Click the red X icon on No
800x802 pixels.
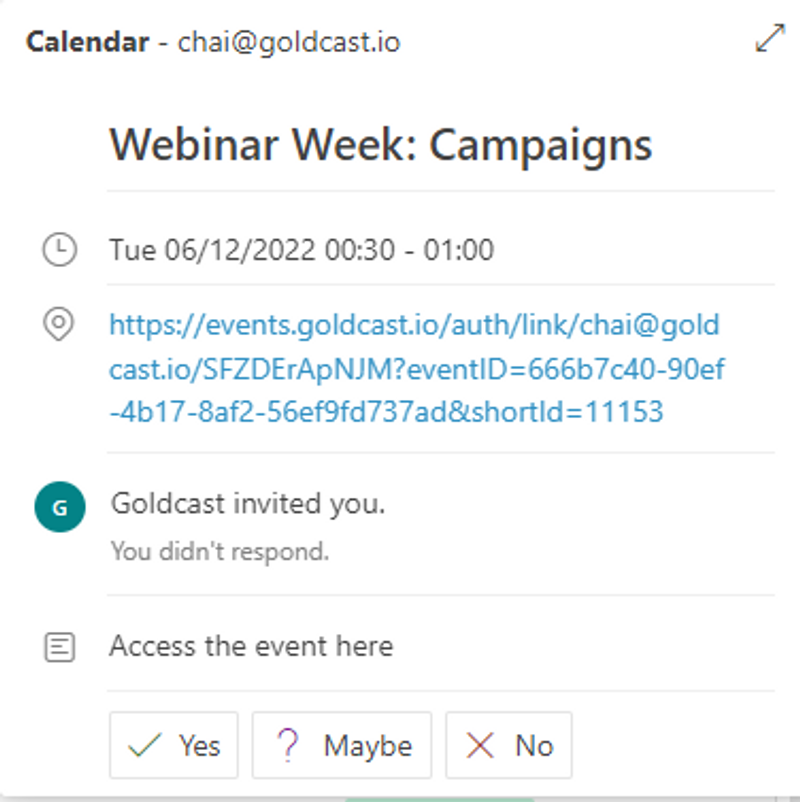(482, 746)
